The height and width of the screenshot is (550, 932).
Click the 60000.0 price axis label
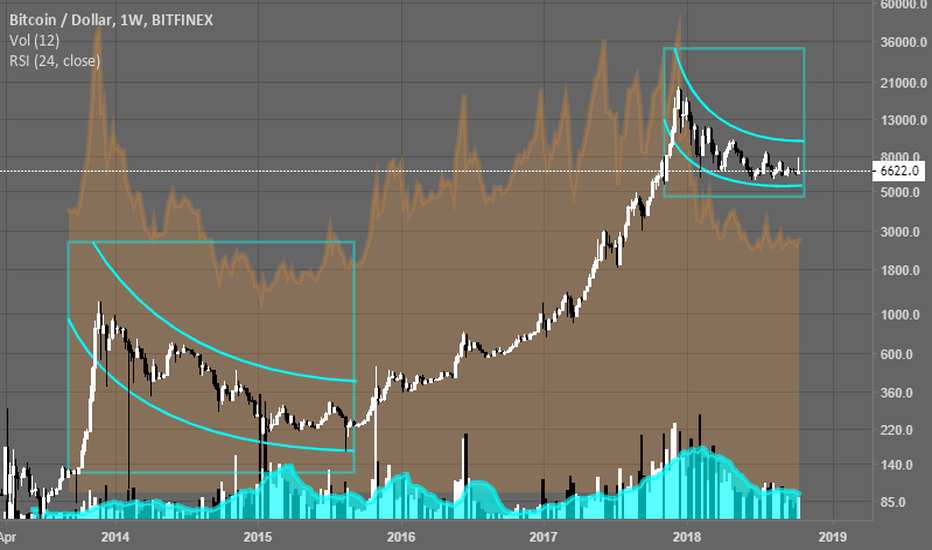903,5
